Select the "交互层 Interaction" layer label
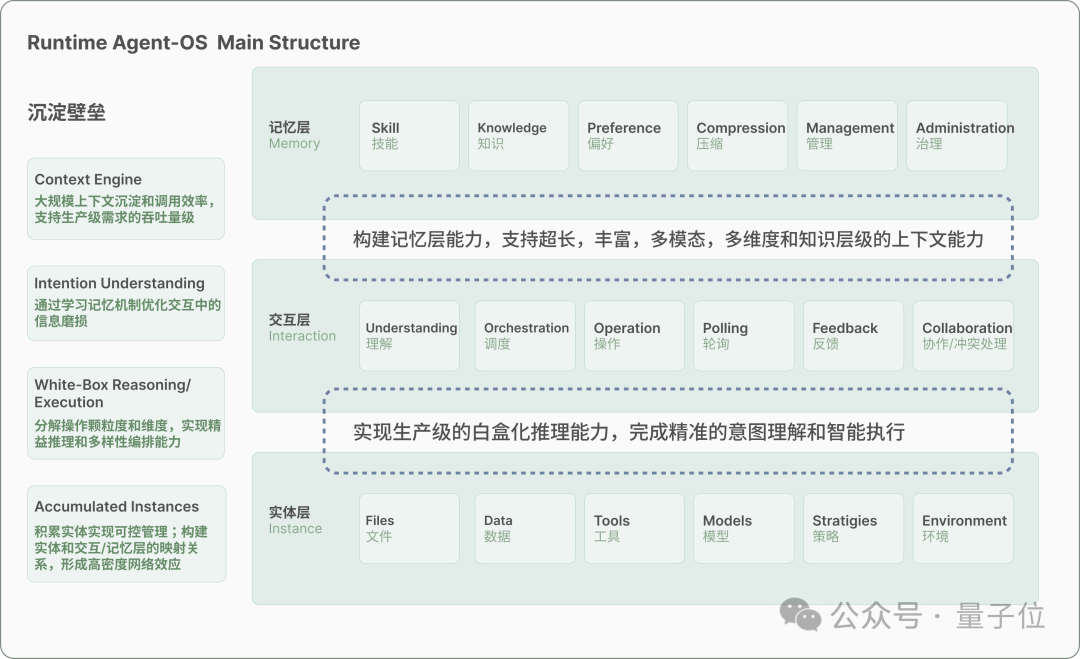This screenshot has height=659, width=1080. pyautogui.click(x=302, y=328)
